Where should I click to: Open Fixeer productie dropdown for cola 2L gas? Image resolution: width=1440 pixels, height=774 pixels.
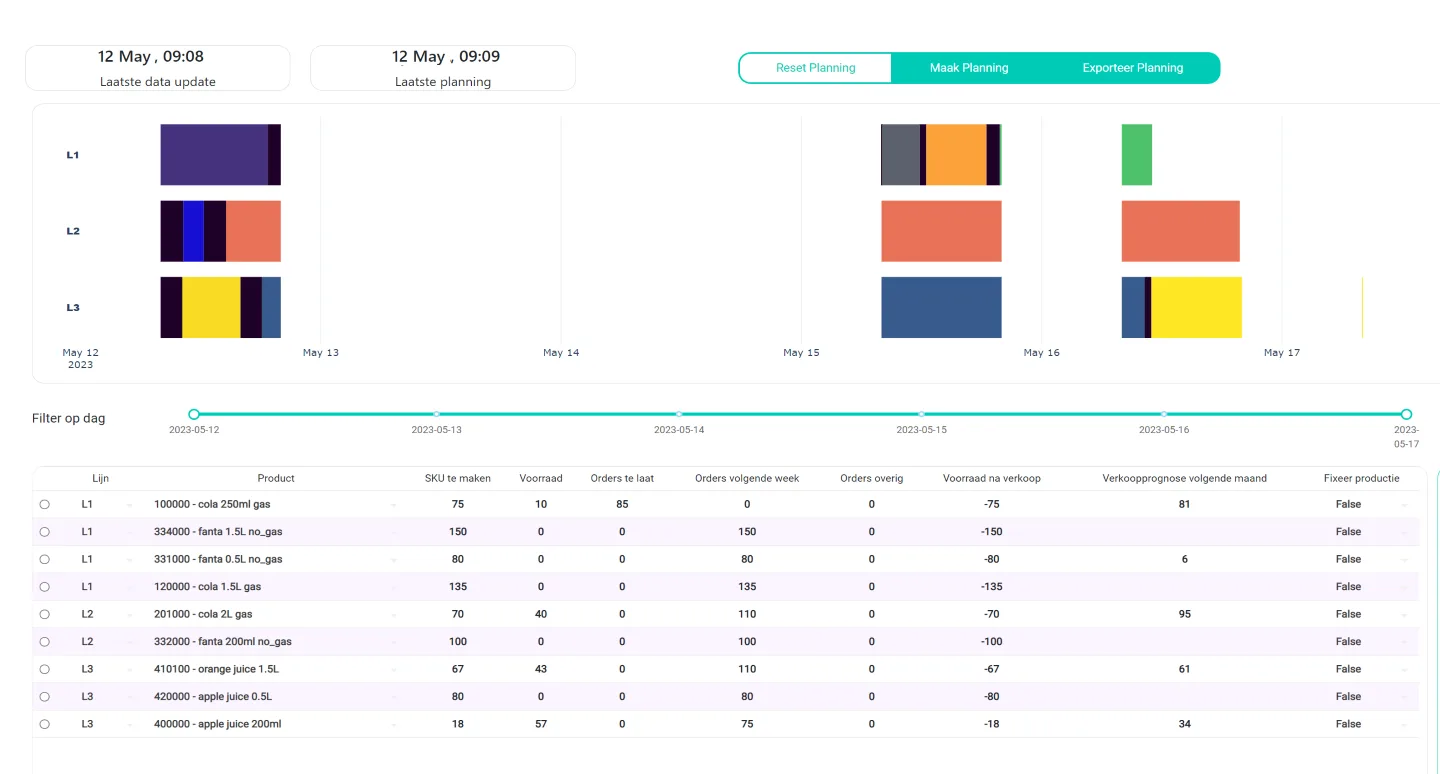[x=1404, y=615]
